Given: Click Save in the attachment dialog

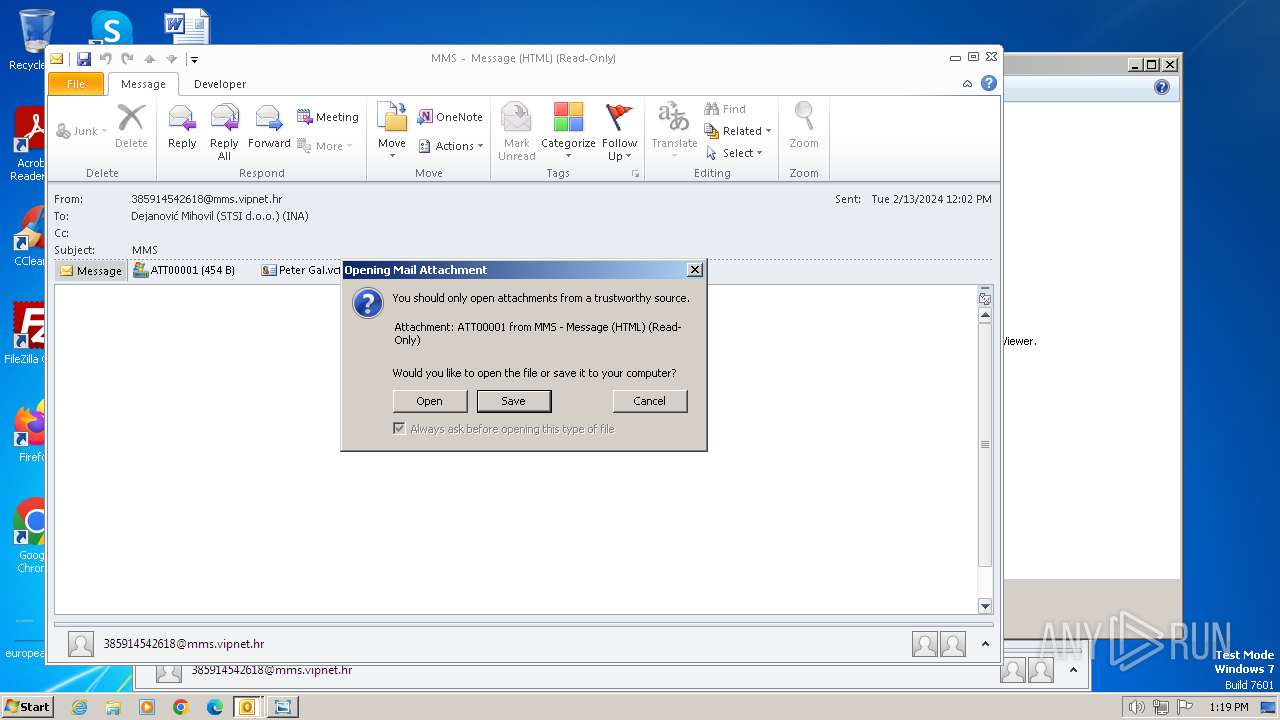Looking at the screenshot, I should [x=514, y=401].
